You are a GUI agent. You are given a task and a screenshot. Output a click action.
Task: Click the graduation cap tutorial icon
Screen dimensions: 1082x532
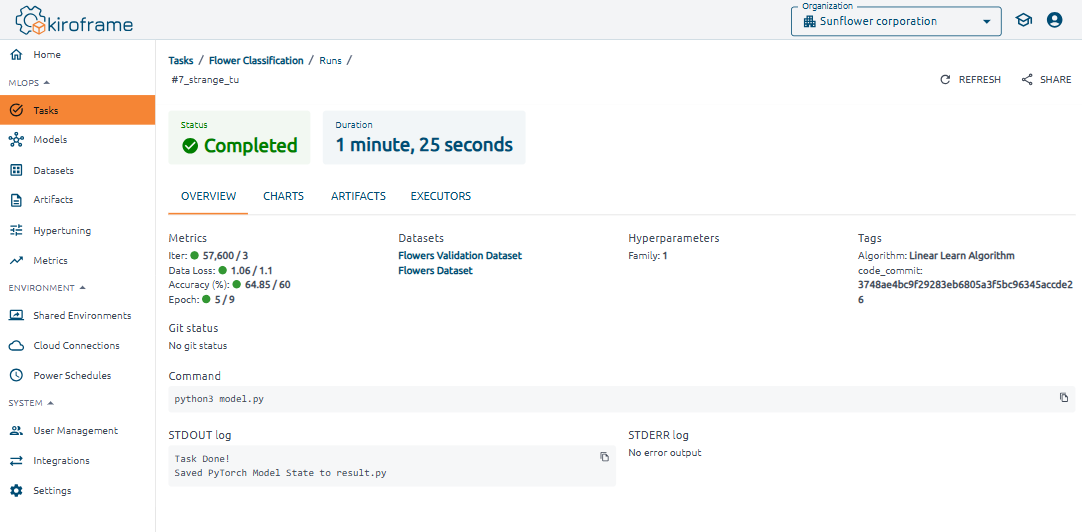coord(1023,20)
